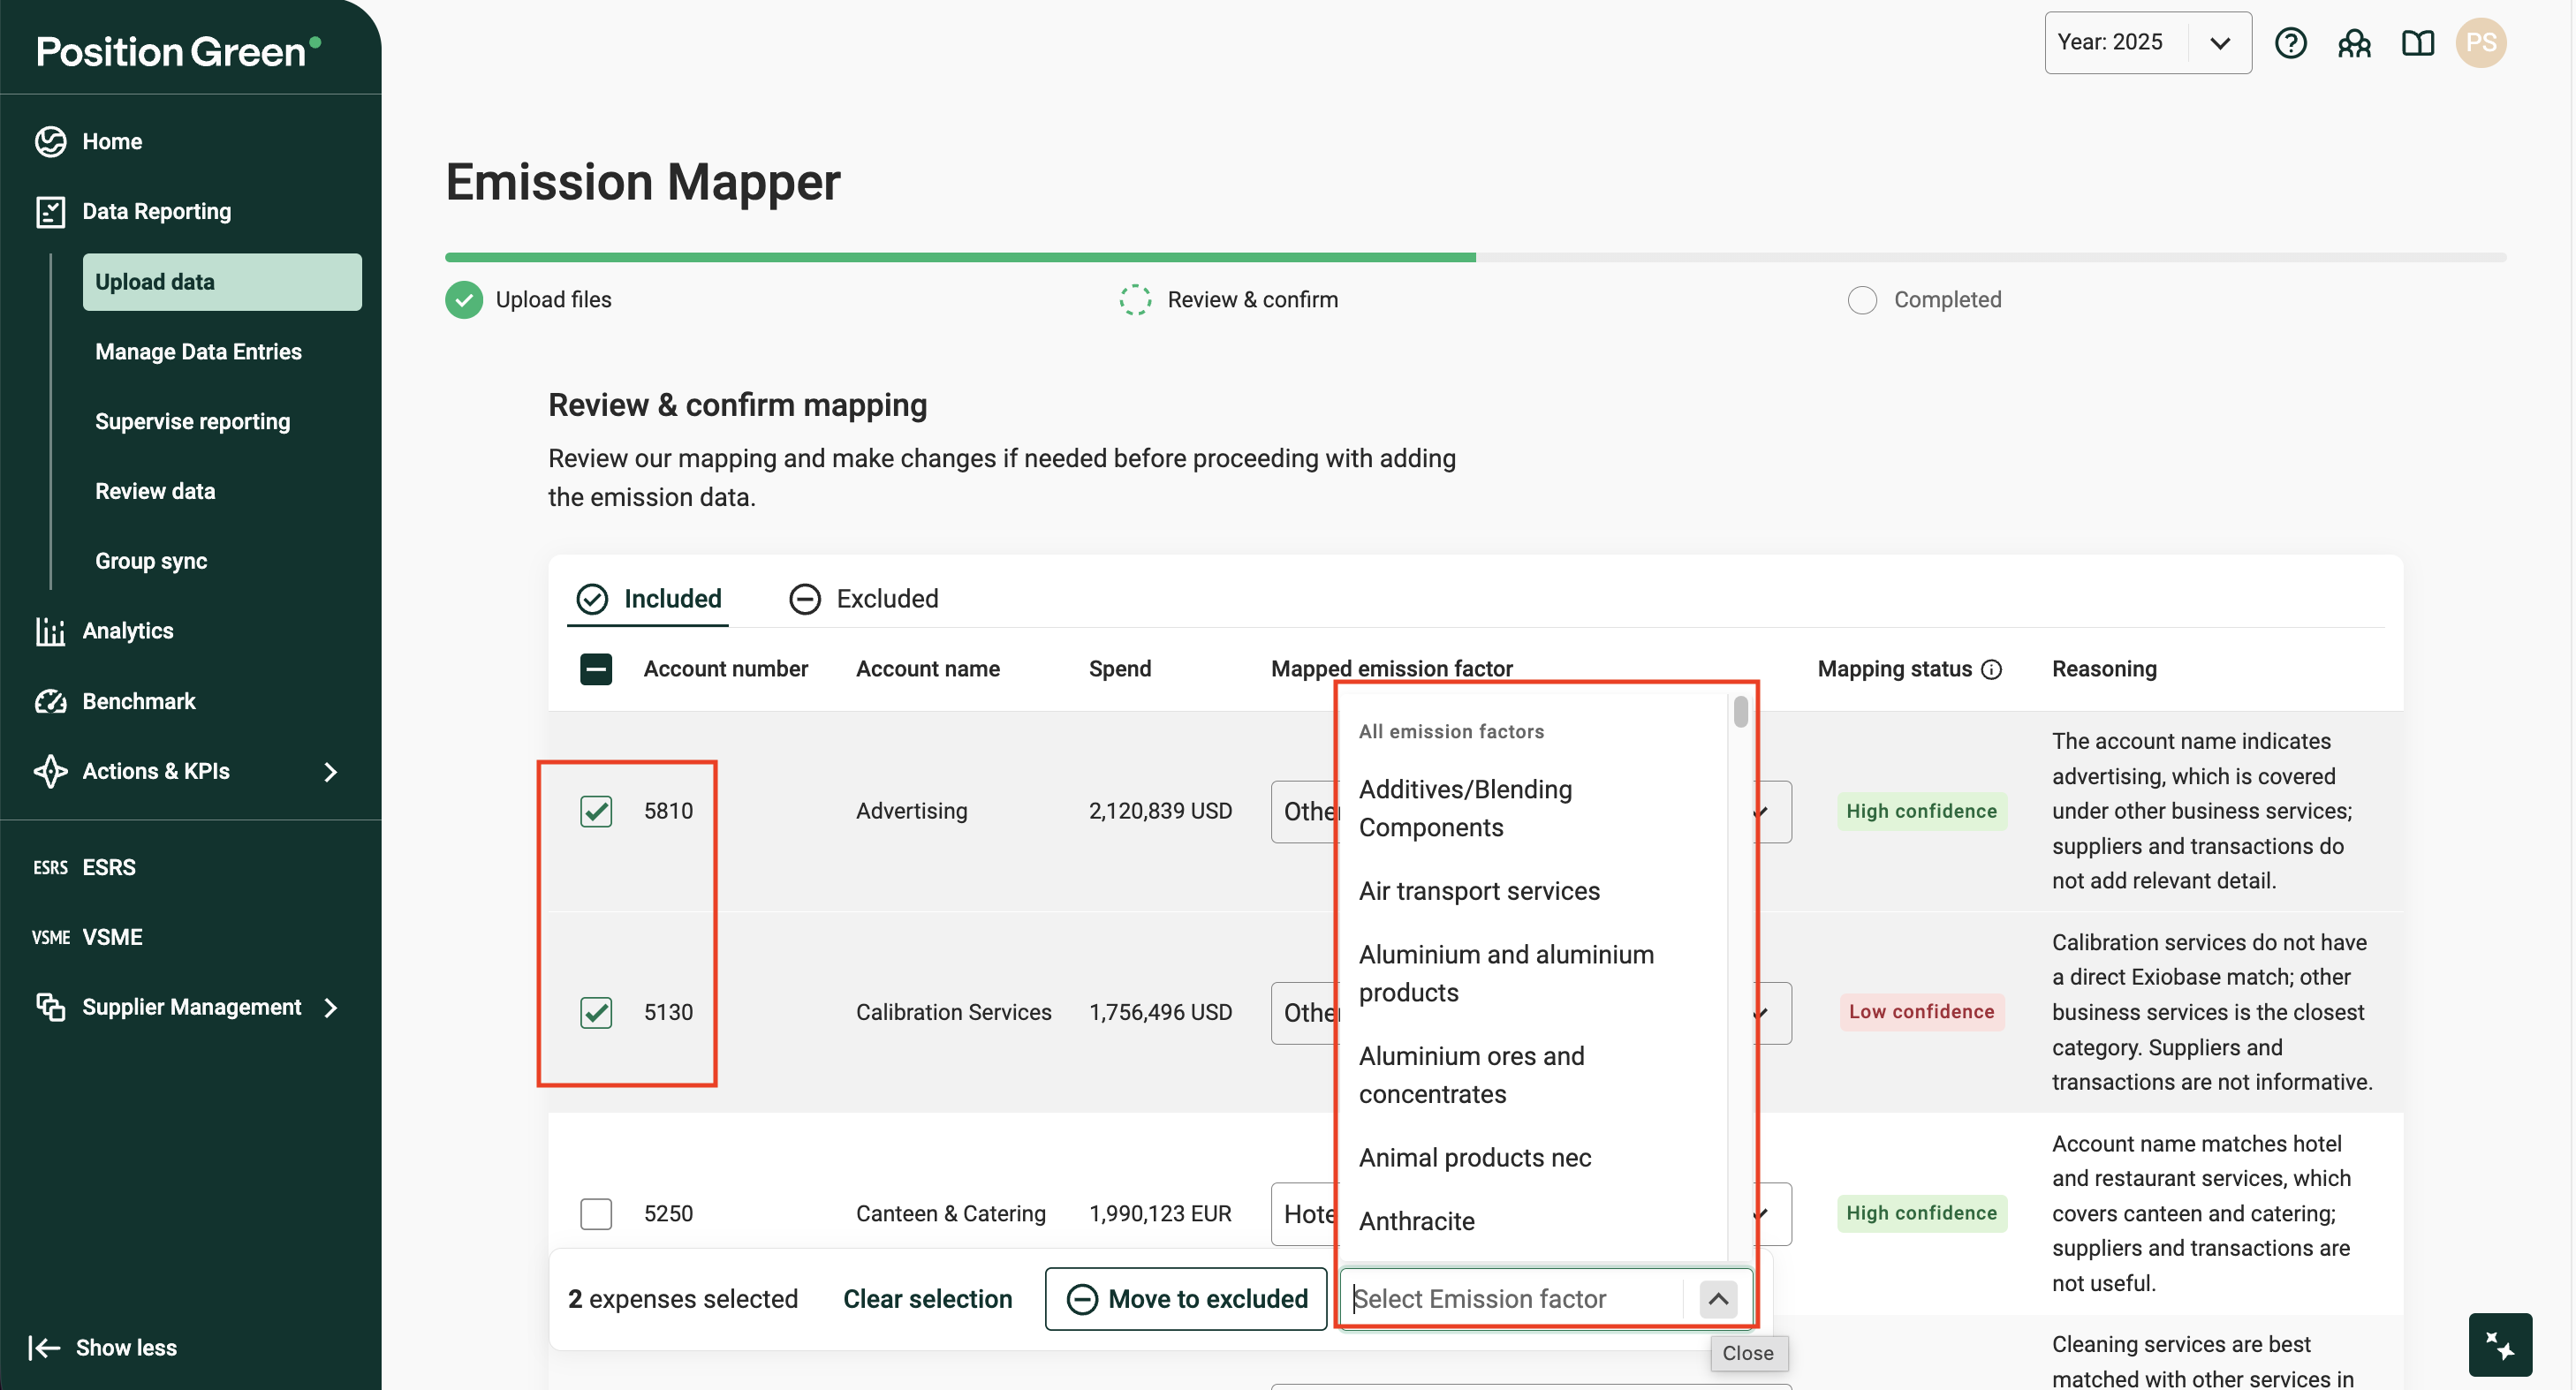2576x1390 pixels.
Task: Expand the Supplier Management submenu
Action: [x=331, y=1007]
